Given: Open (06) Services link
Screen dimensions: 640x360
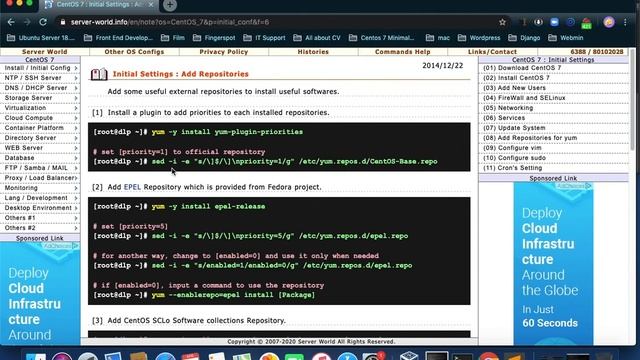Looking at the screenshot, I should (x=504, y=118).
